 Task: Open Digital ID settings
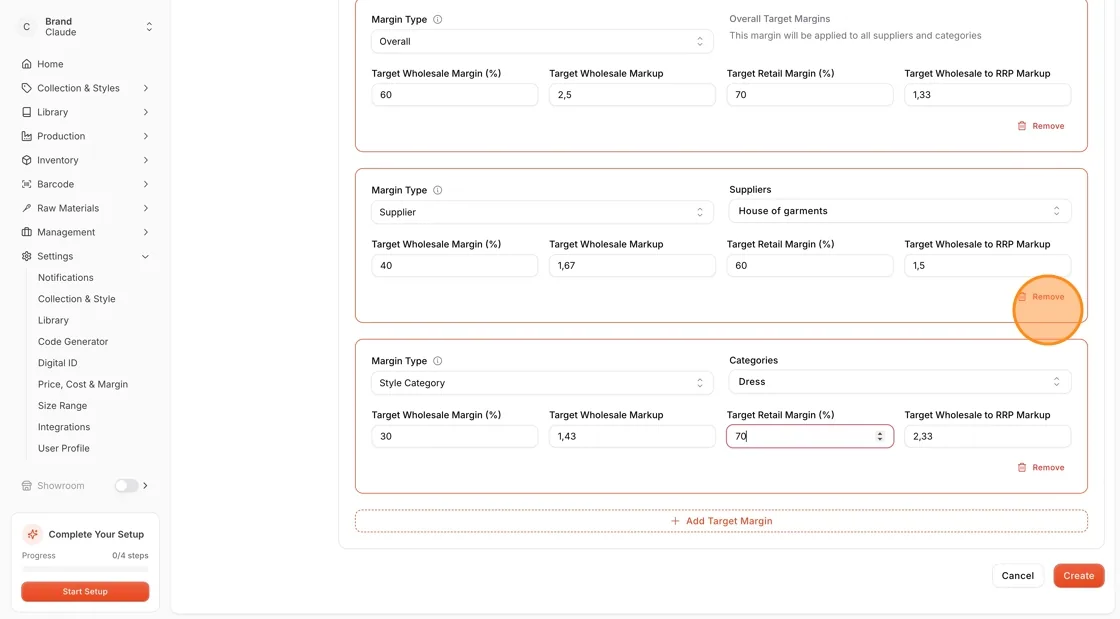tap(57, 363)
